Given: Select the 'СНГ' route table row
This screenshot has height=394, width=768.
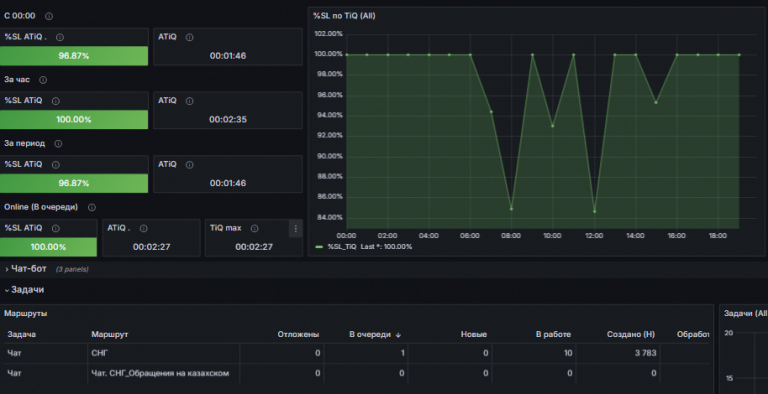Looking at the screenshot, I should click(x=357, y=353).
